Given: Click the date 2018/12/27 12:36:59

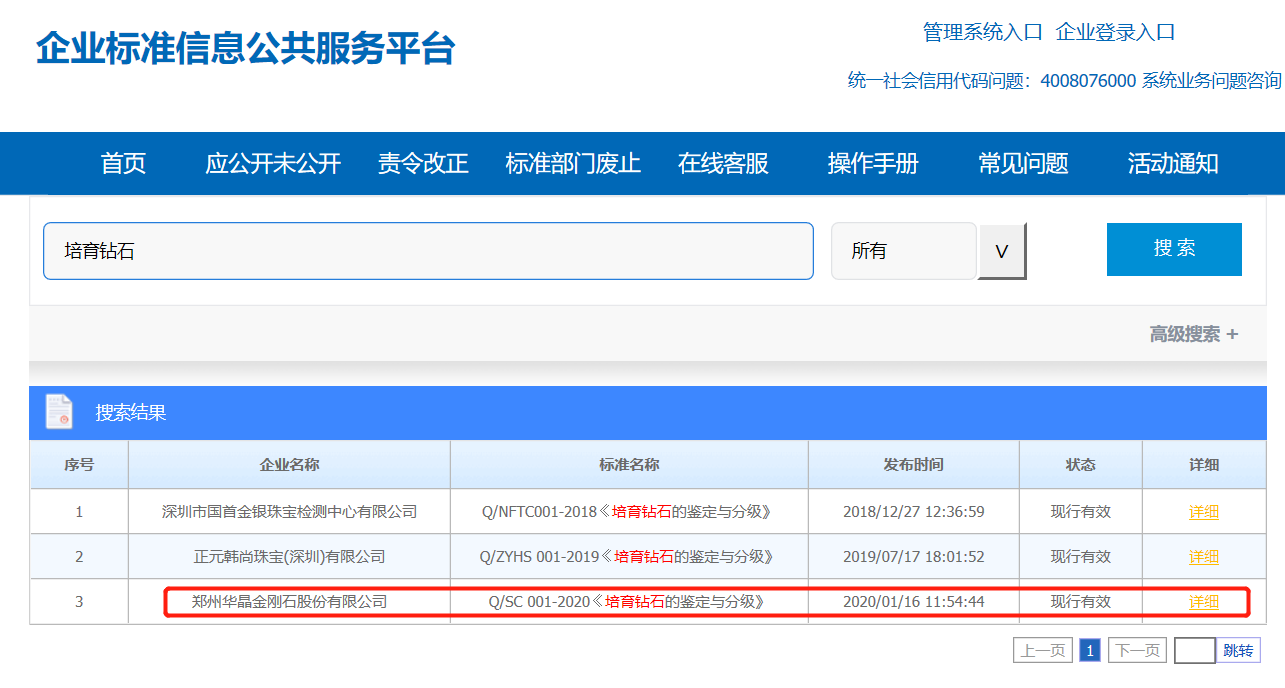Looking at the screenshot, I should pyautogui.click(x=913, y=511).
